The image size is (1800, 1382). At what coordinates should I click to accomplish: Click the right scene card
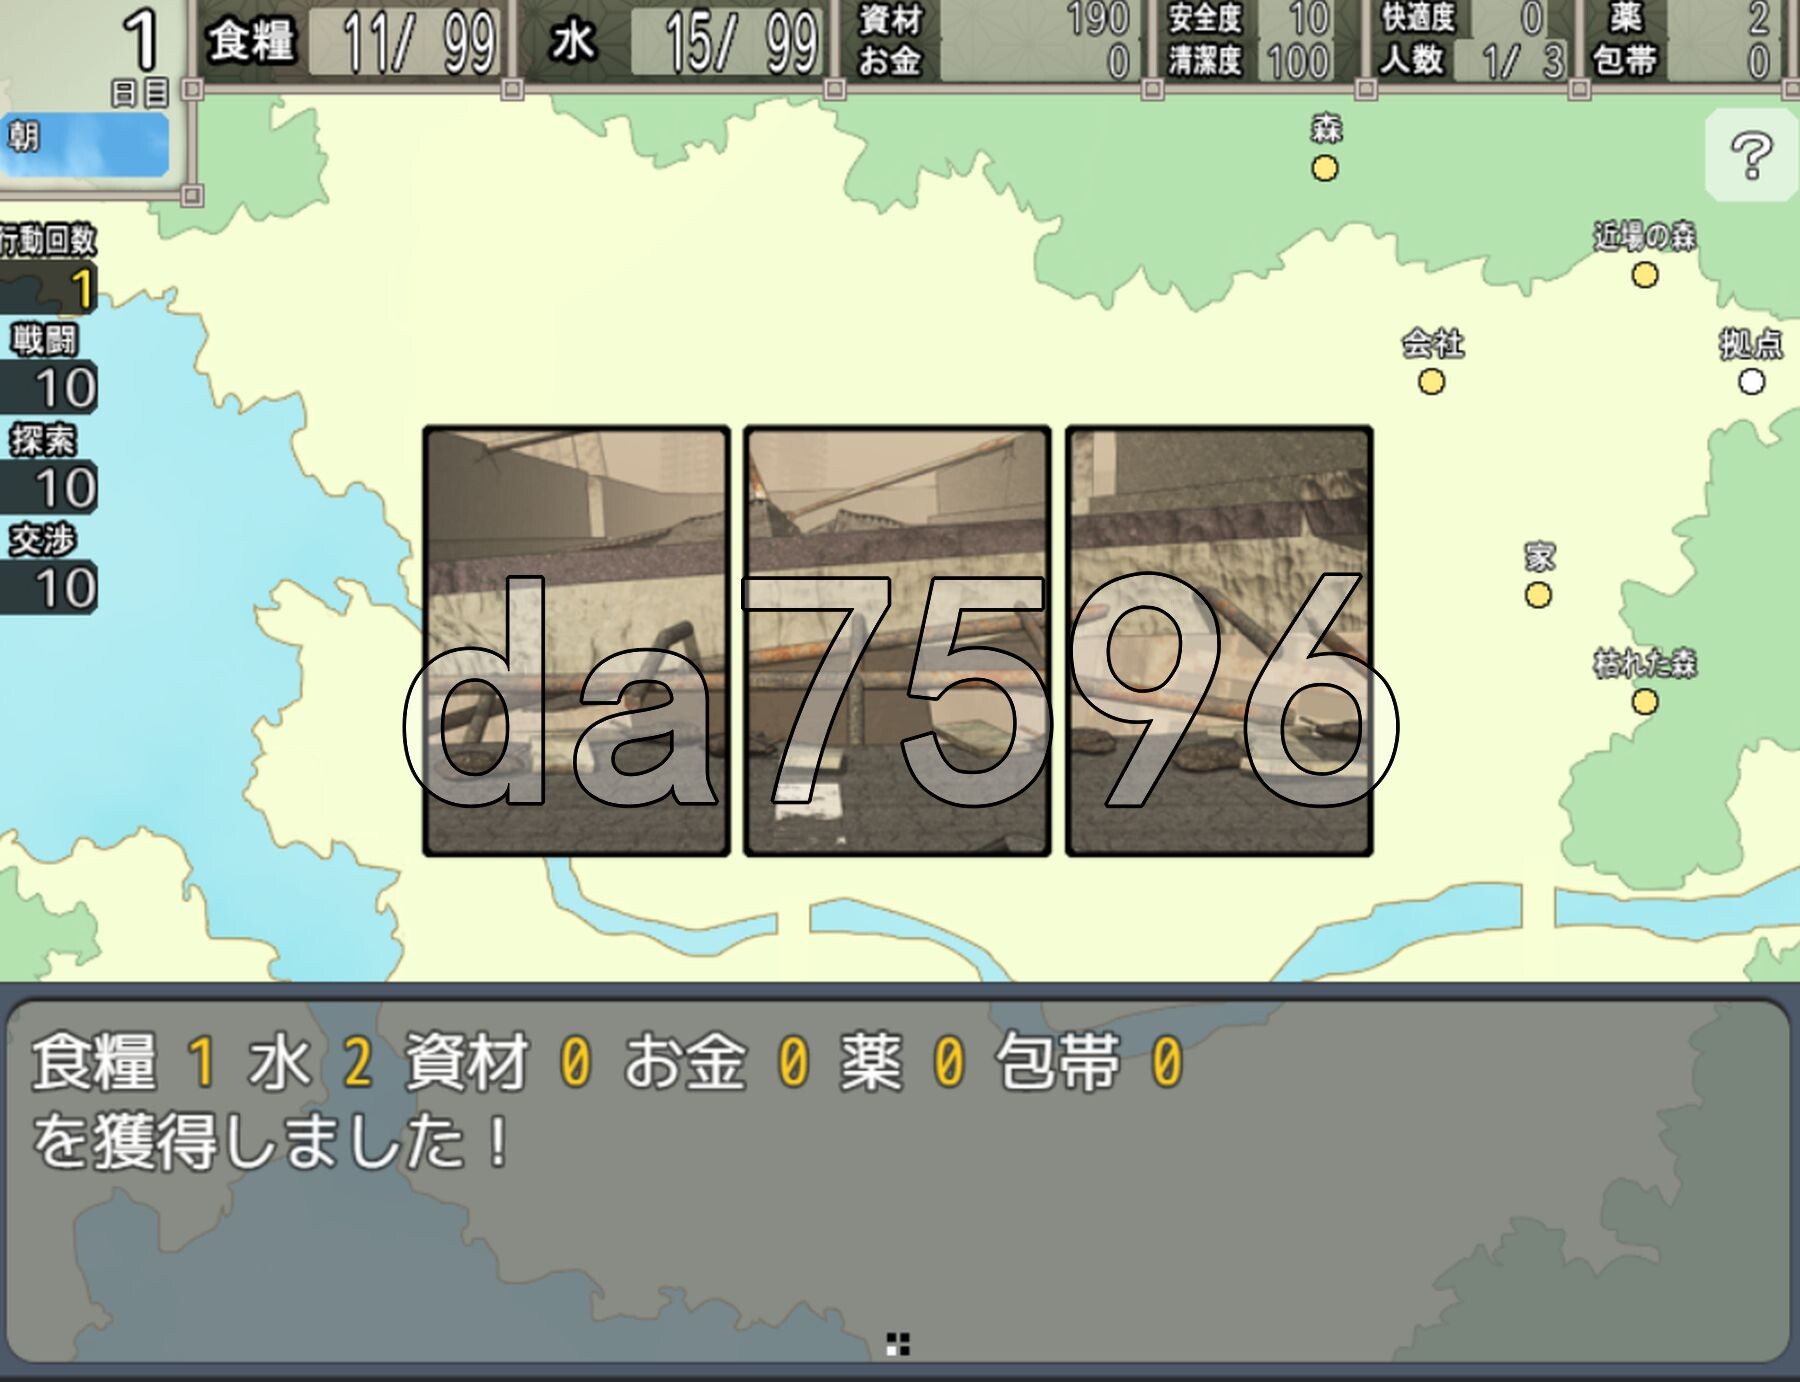1219,641
